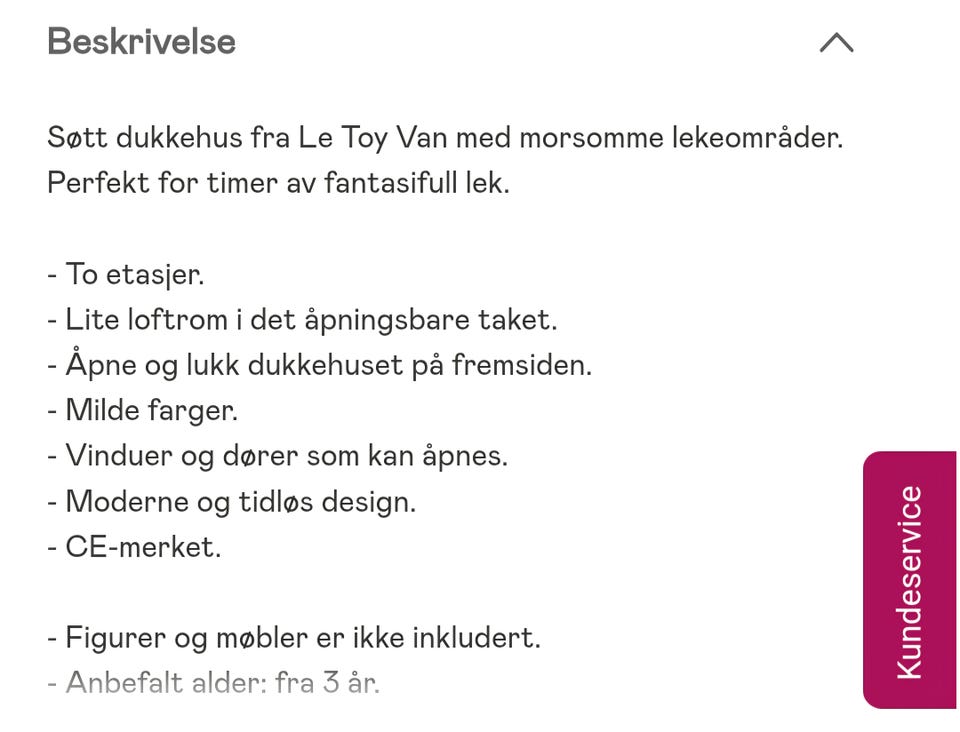Click the Beskrivelse section heading
960x732 pixels.
[x=141, y=42]
